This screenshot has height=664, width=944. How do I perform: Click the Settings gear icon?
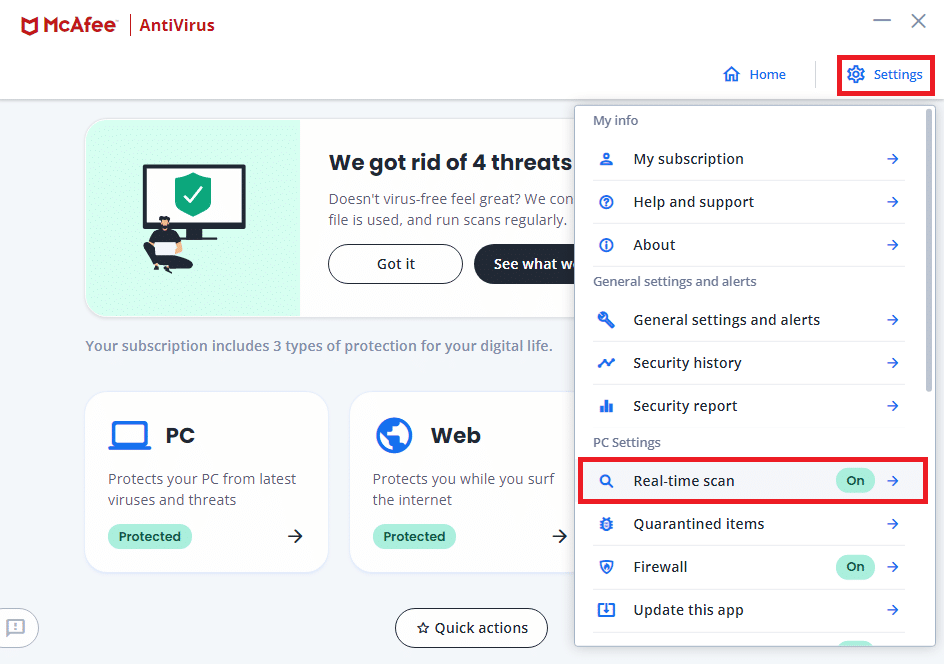click(x=856, y=74)
